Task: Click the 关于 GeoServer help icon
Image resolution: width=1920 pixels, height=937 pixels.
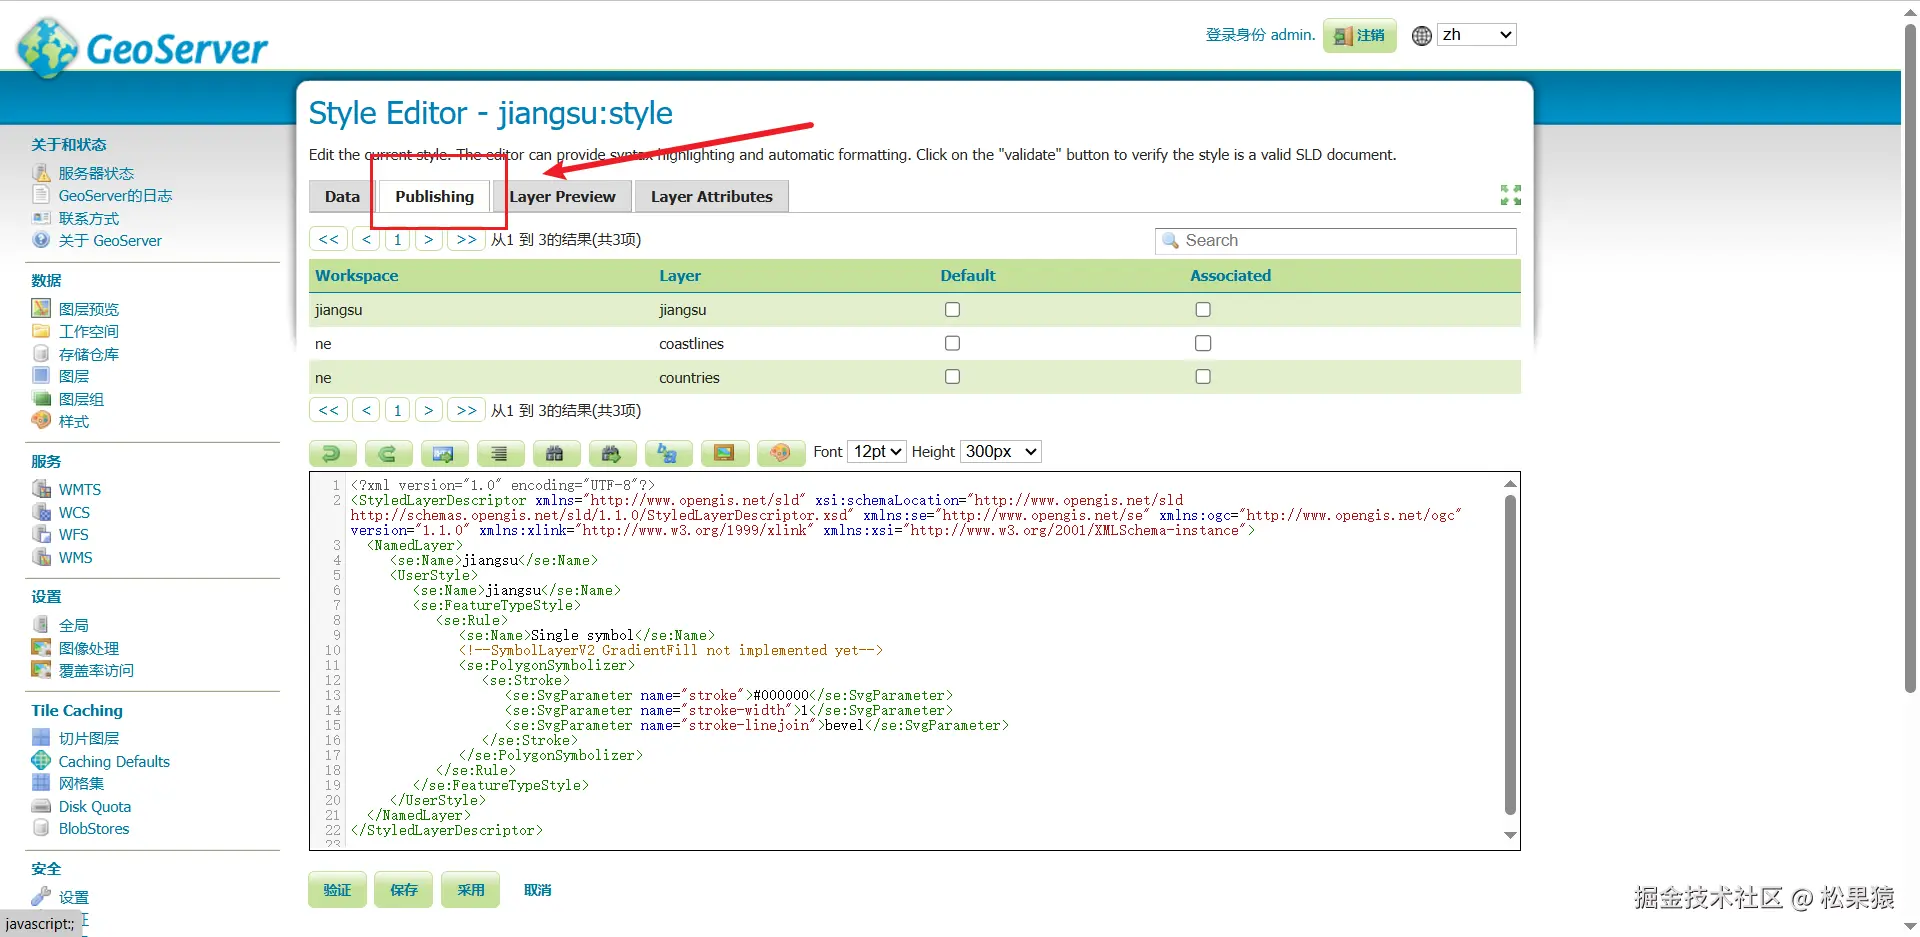Action: 41,240
